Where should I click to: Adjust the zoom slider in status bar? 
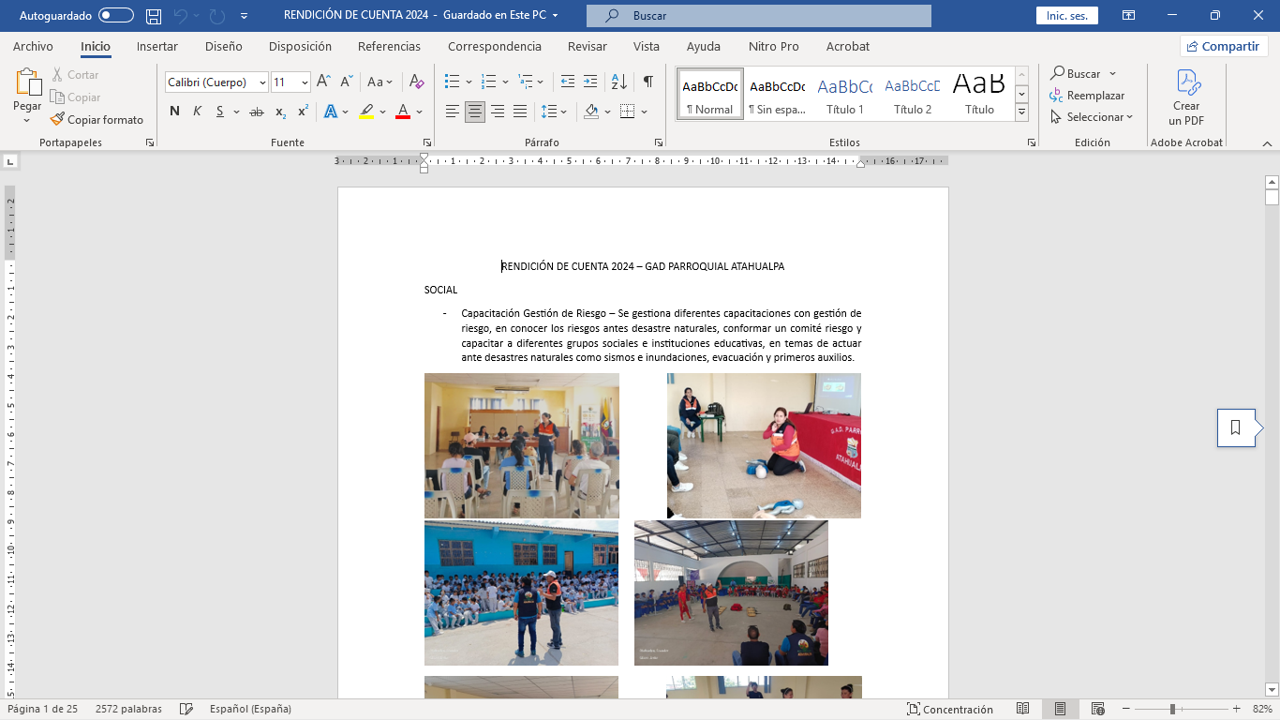(1172, 709)
